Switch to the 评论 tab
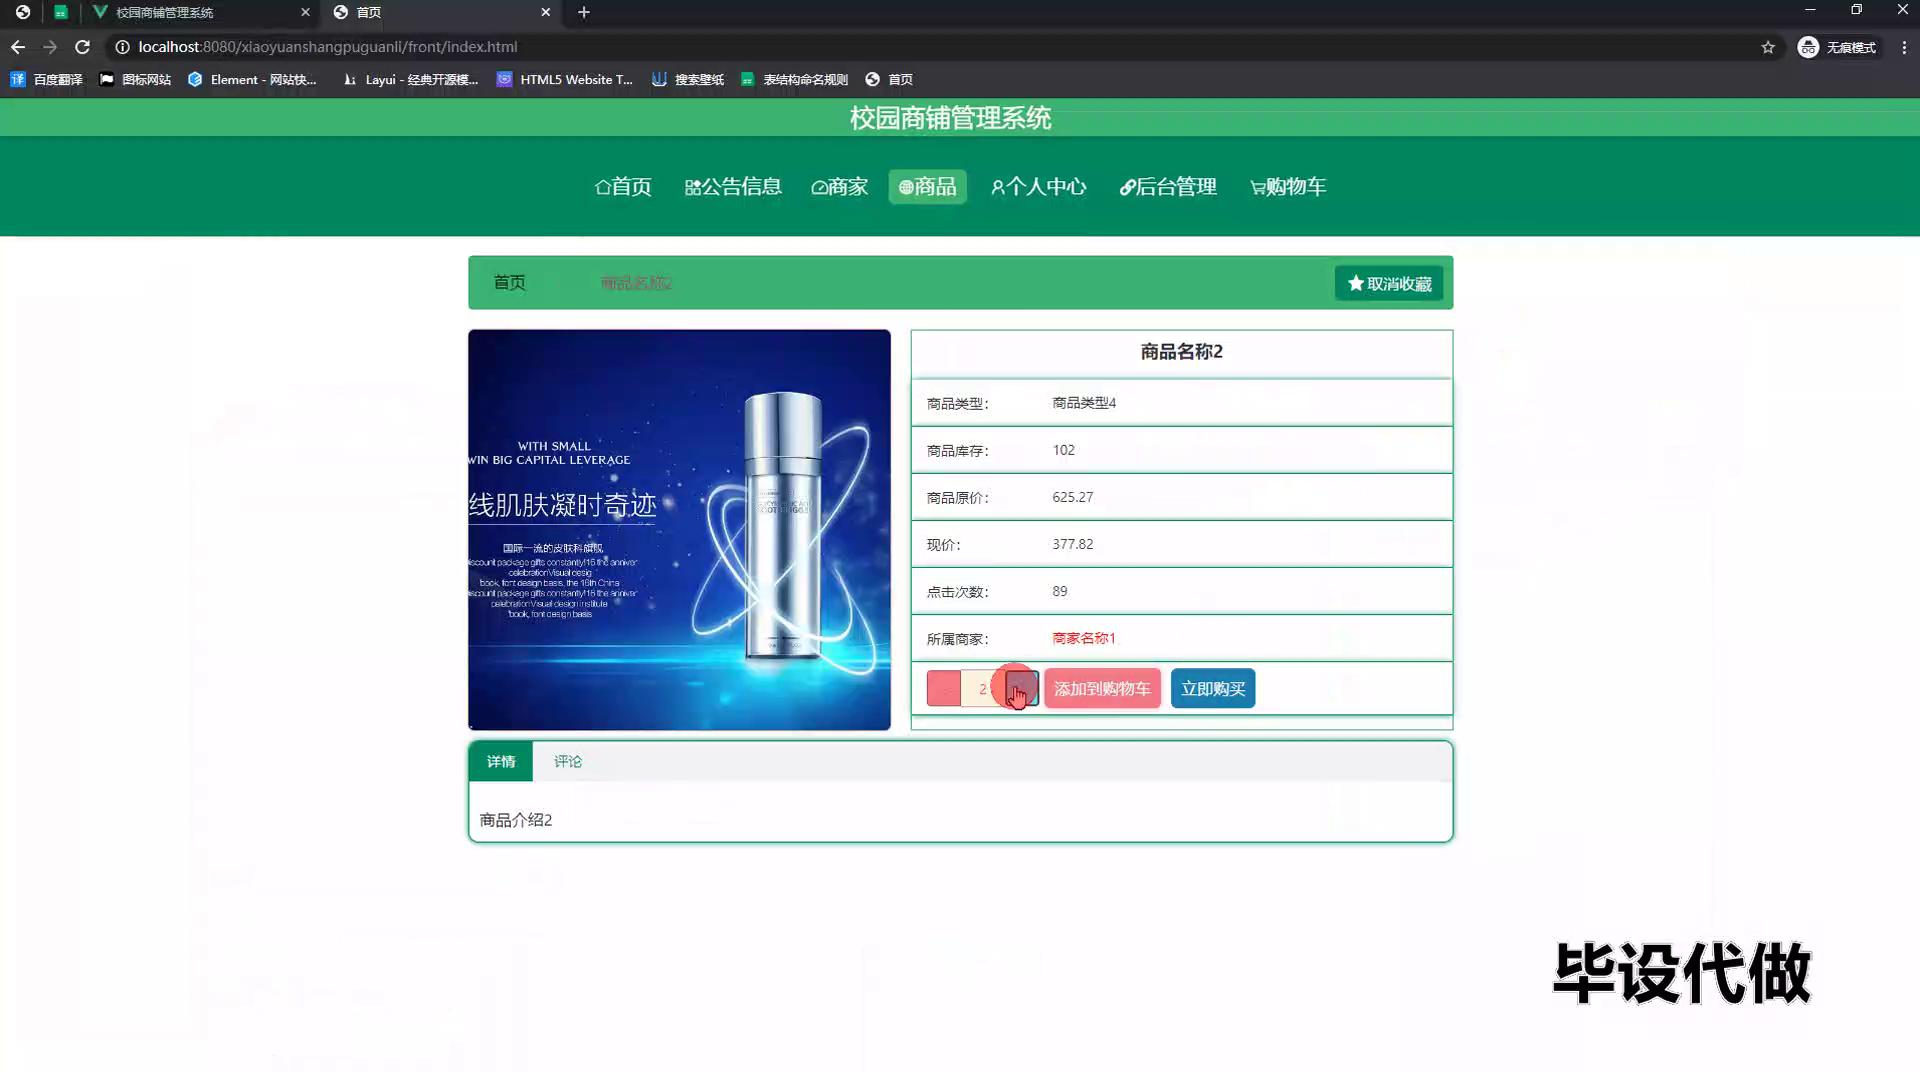 567,762
